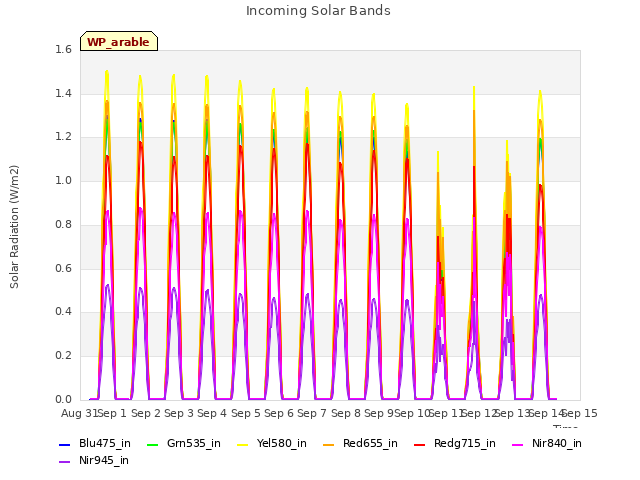Screen dimensions: 640x480
Task: Click the 0.6 y-axis tick label
Action: click(63, 268)
